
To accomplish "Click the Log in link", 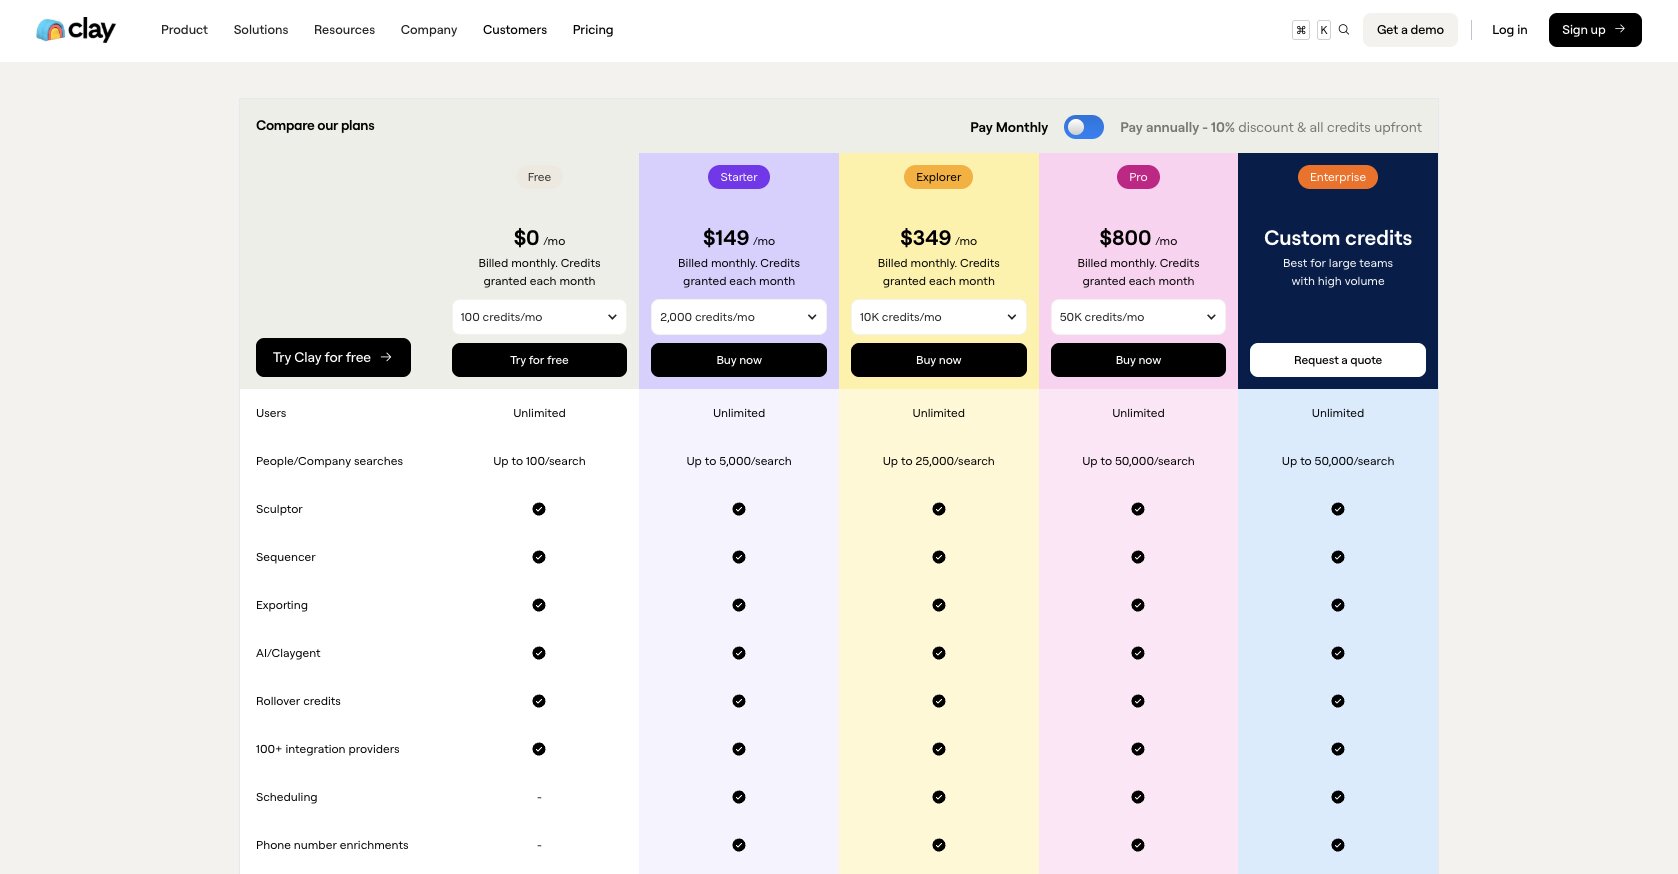I will pos(1509,30).
